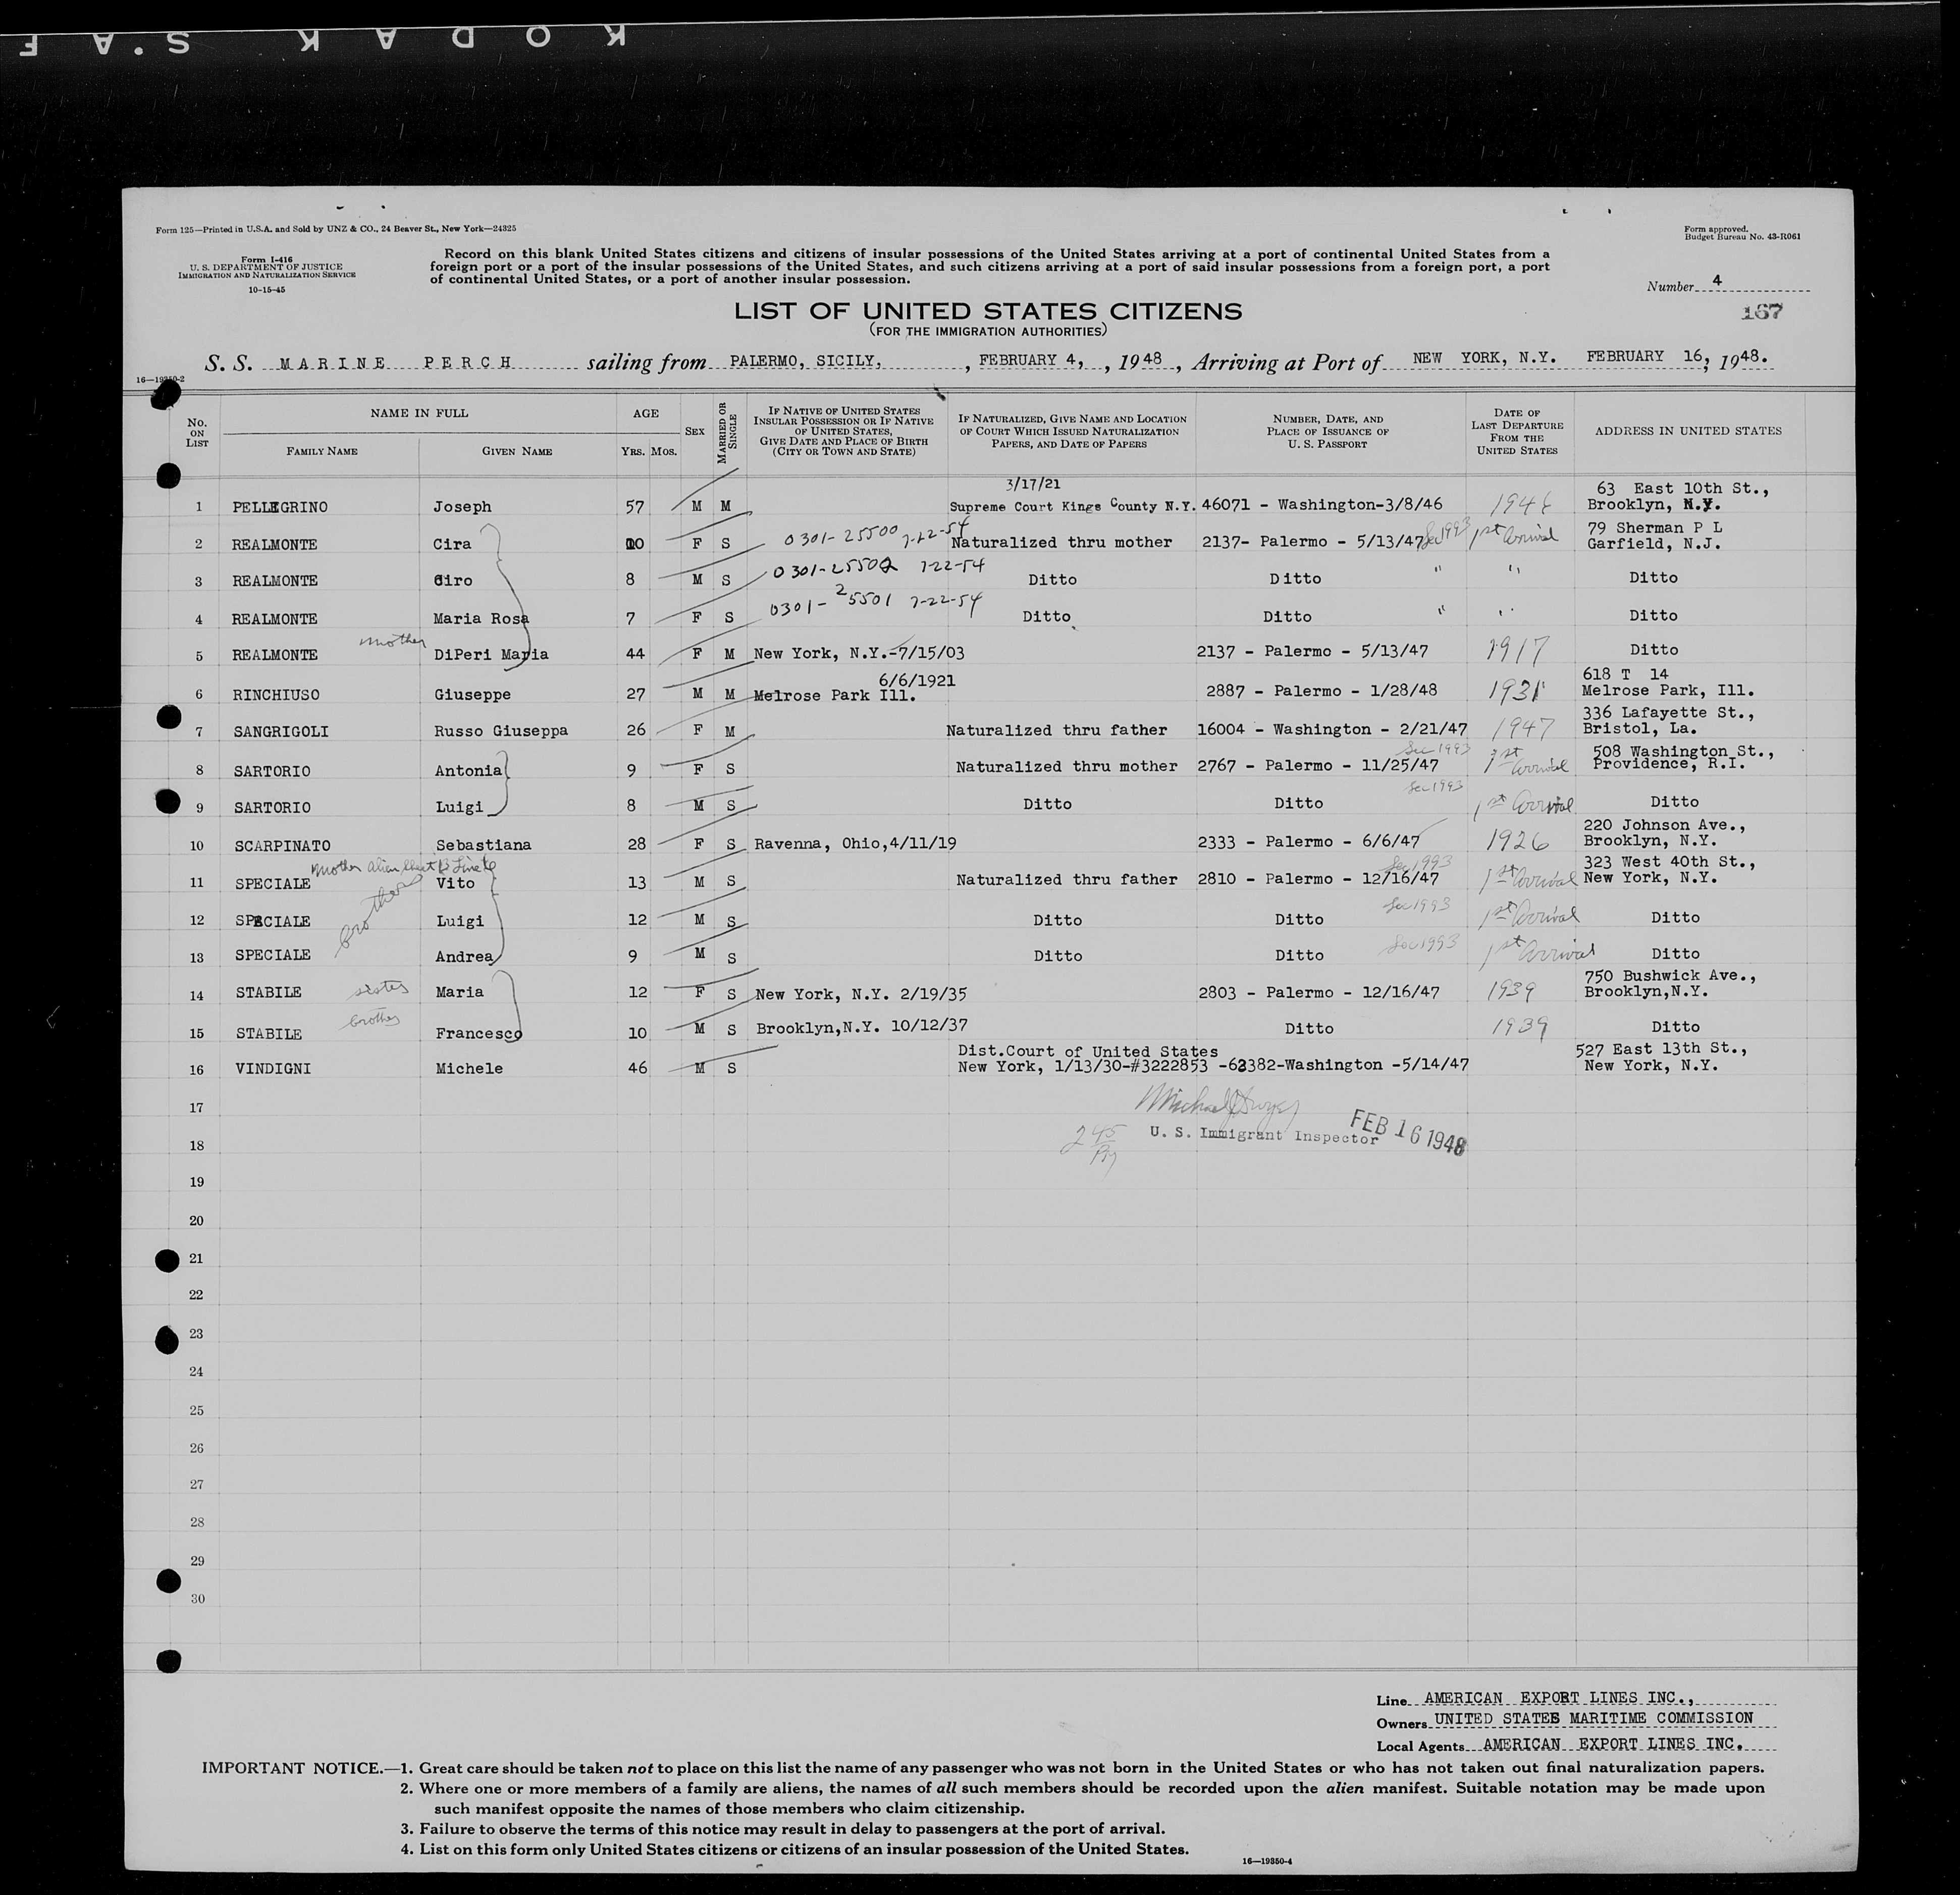Click handwritten year '1917' in row 5
This screenshot has height=1895, width=1960.
tap(1520, 651)
